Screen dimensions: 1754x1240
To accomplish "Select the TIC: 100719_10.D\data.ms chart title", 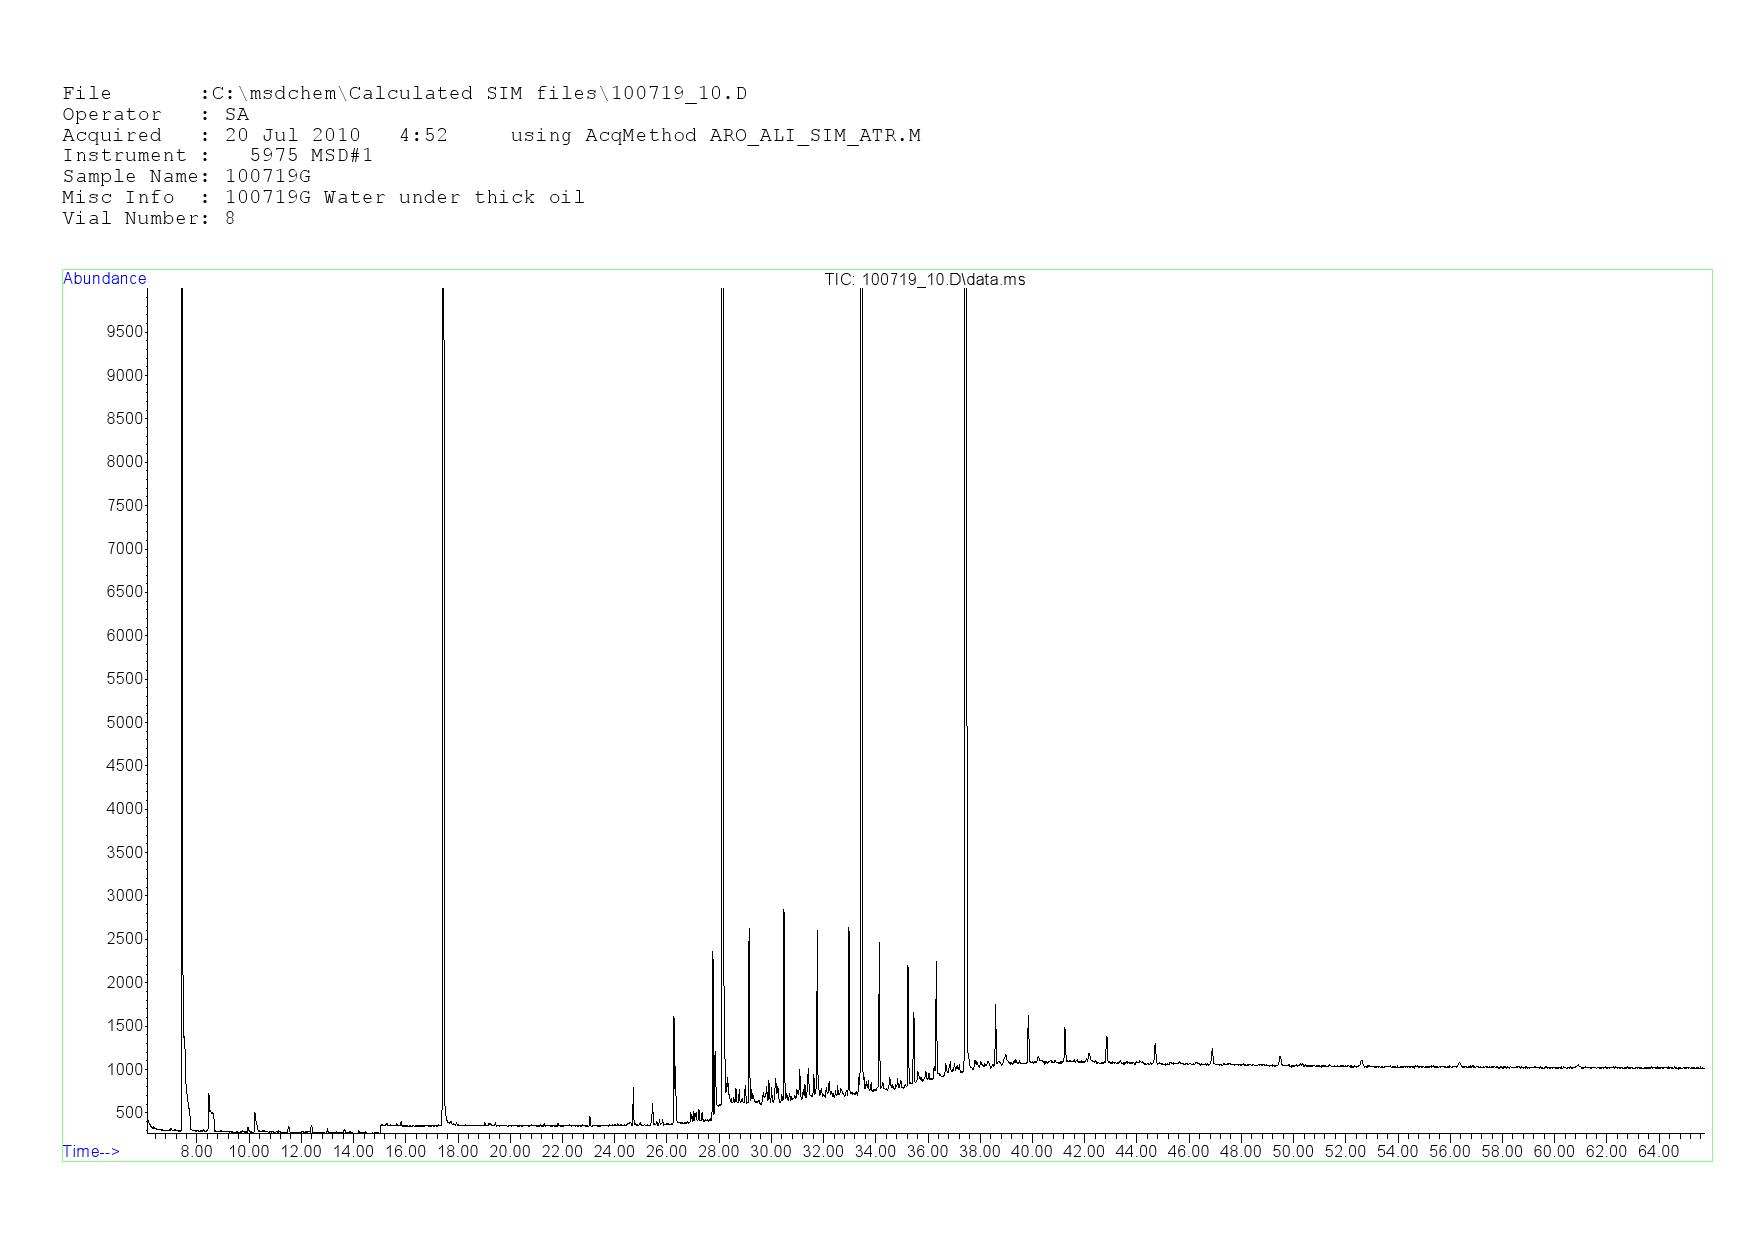I will click(924, 280).
